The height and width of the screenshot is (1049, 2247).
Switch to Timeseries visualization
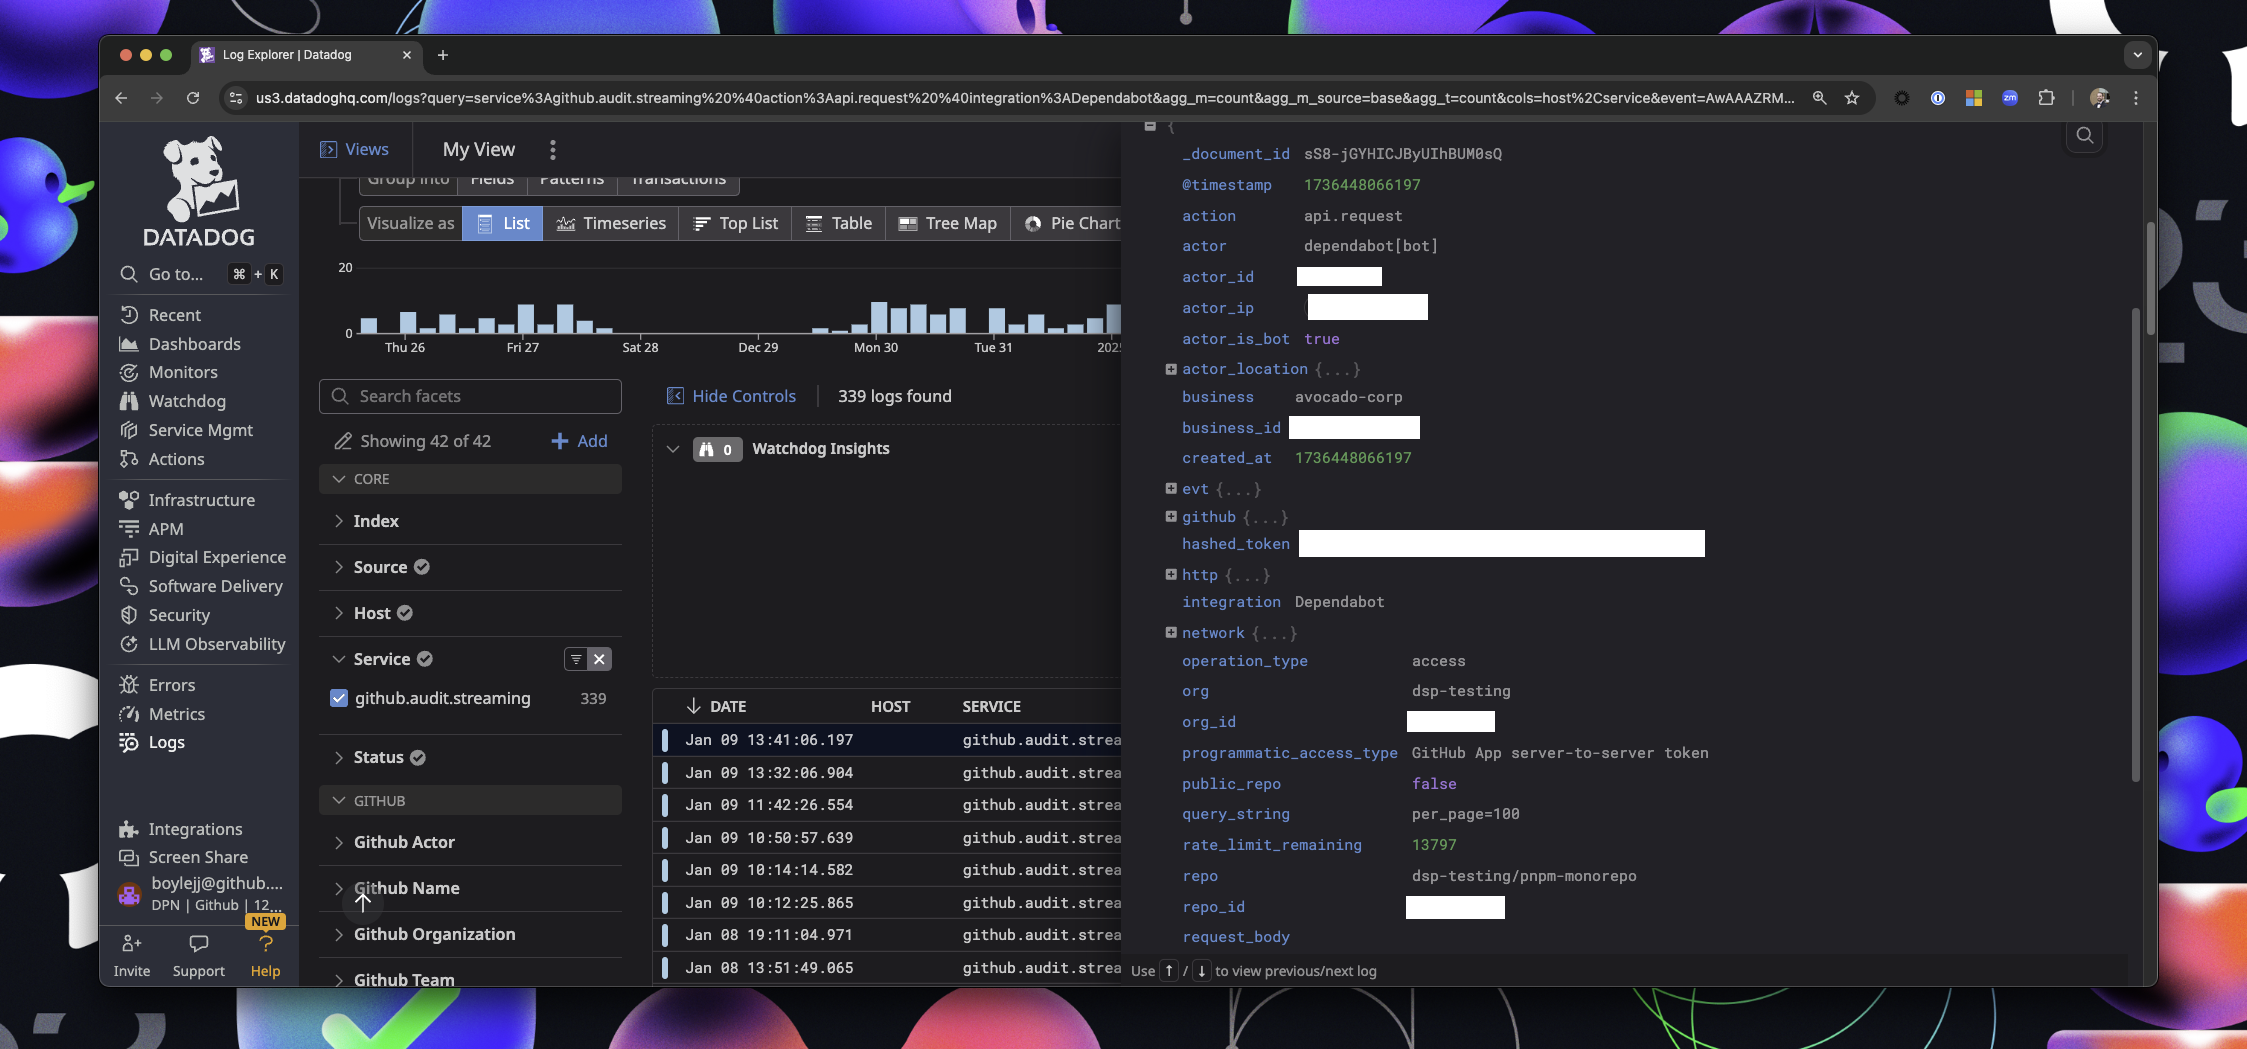(x=611, y=223)
